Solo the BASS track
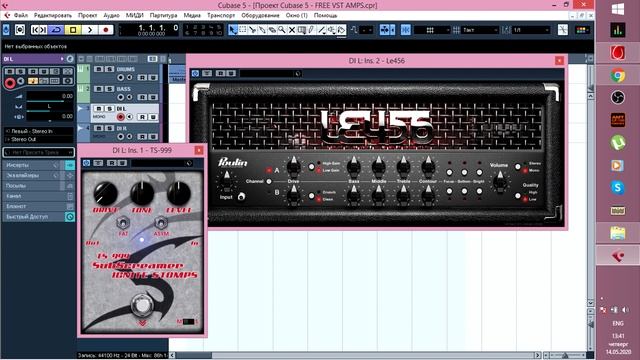The height and width of the screenshot is (360, 640). [x=109, y=89]
